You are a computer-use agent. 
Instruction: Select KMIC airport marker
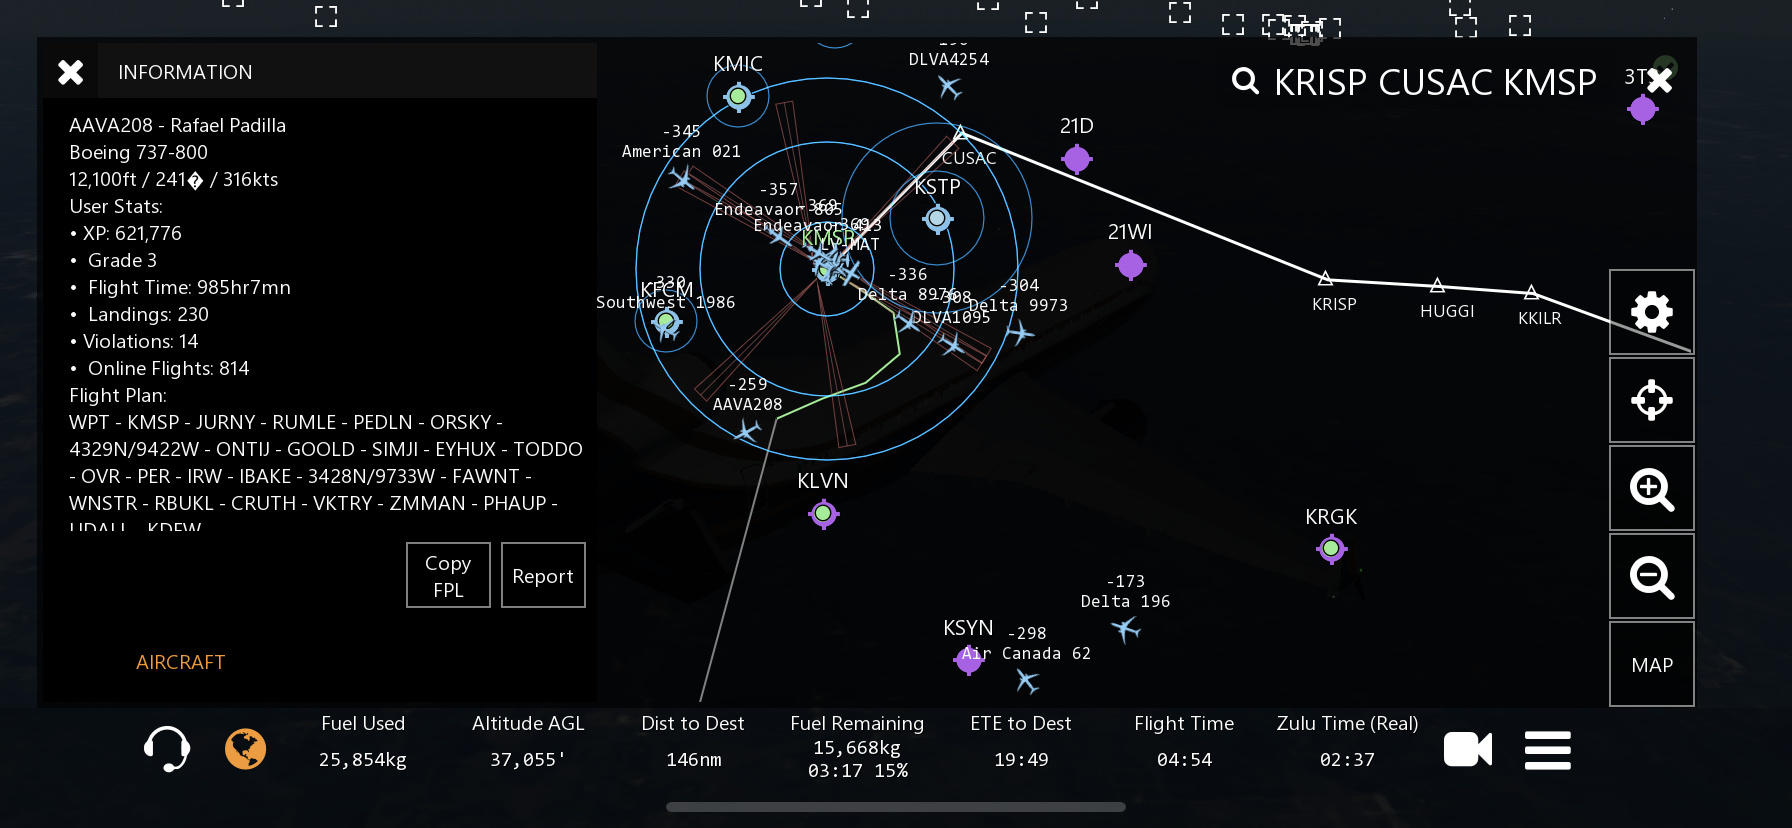tap(738, 96)
